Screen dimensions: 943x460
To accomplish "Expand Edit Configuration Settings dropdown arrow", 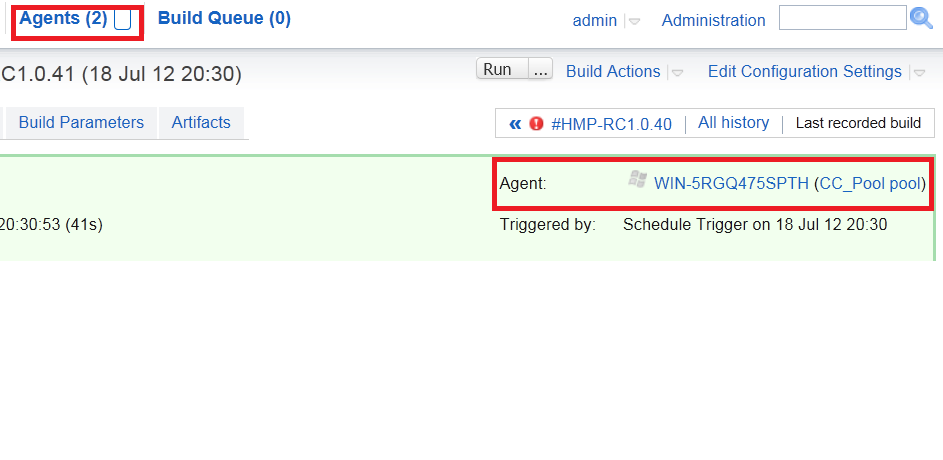I will click(919, 73).
